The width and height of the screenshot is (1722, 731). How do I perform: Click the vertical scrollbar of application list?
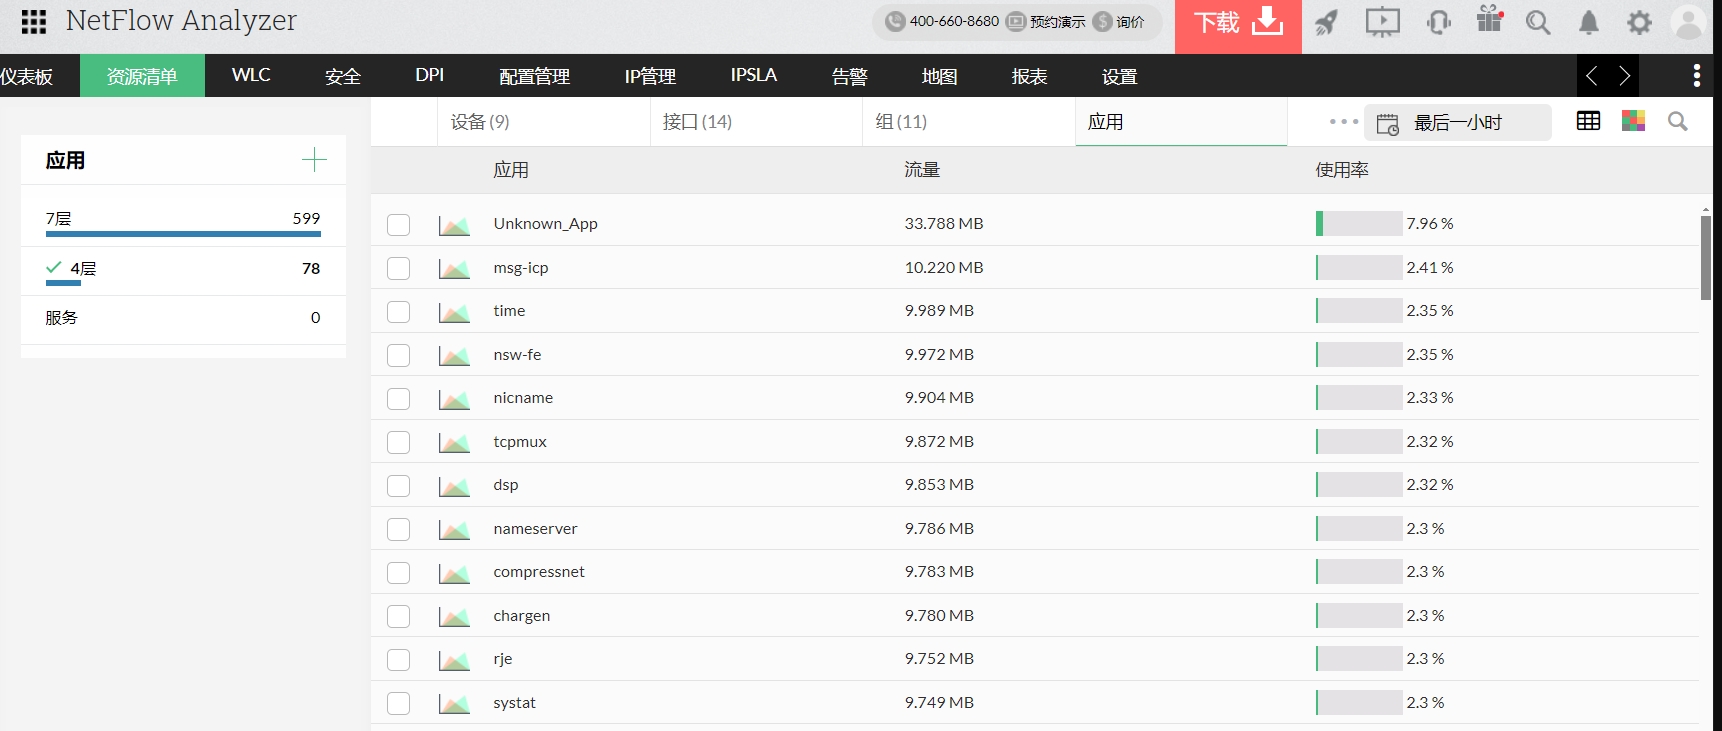[1706, 256]
